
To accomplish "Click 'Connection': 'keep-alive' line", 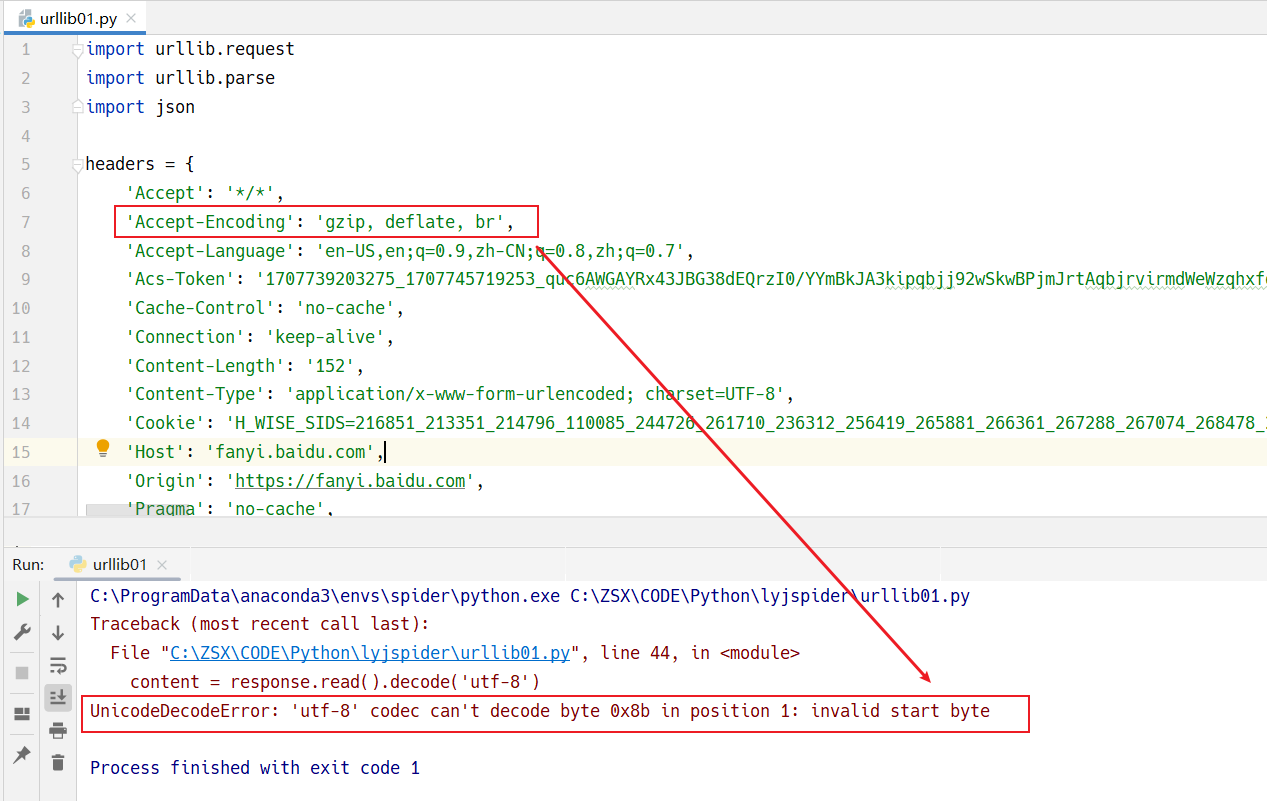I will coord(260,337).
